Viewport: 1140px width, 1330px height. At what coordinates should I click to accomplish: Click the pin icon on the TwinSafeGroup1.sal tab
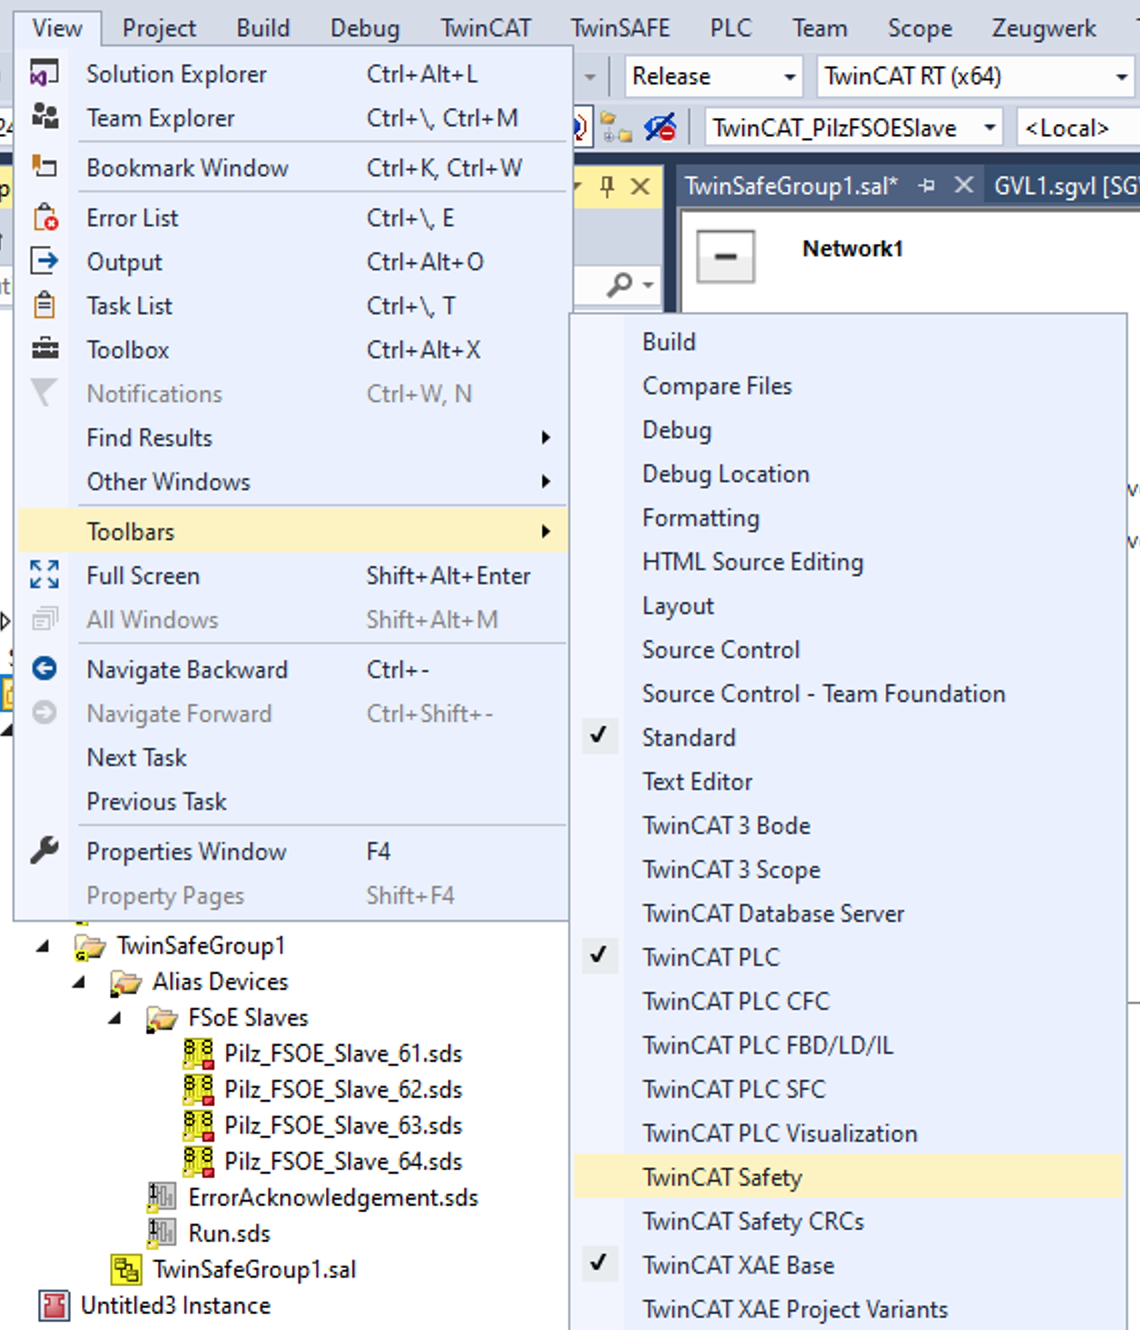[927, 186]
